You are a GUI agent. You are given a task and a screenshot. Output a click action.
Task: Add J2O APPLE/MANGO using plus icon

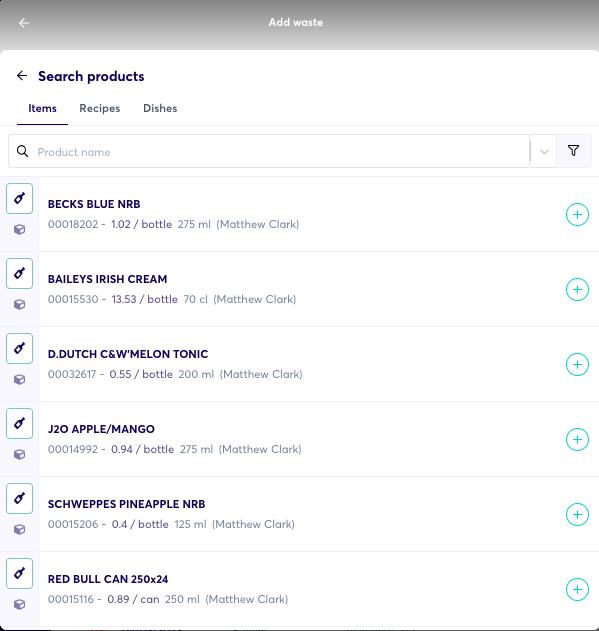(577, 439)
